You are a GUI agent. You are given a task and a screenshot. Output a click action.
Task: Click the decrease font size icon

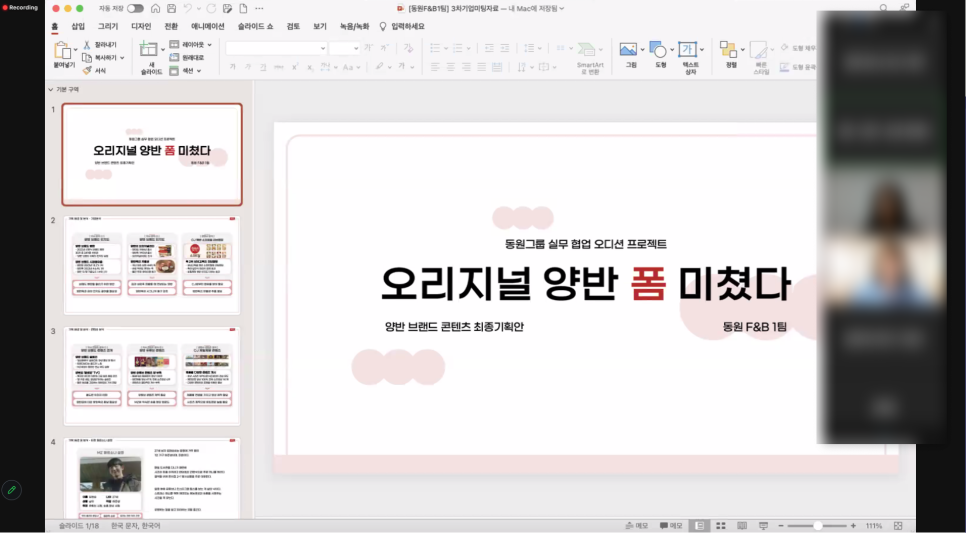click(384, 47)
